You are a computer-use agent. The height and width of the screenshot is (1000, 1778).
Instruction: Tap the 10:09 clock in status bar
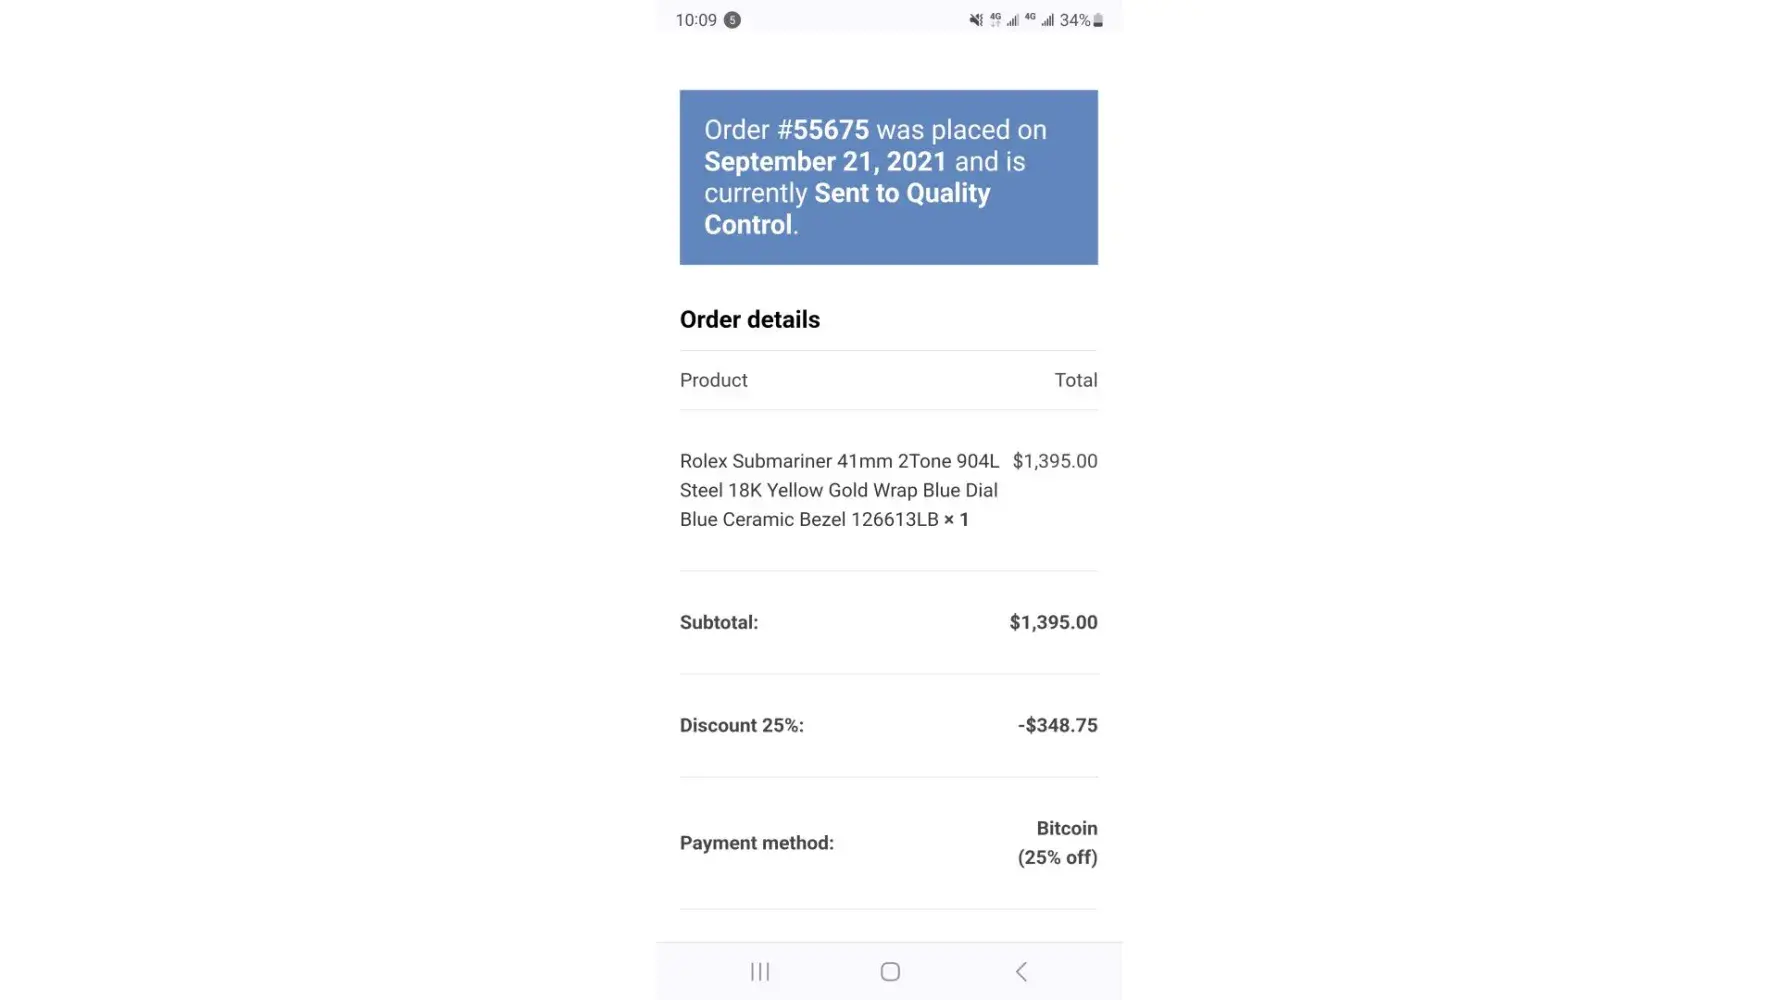tap(696, 20)
